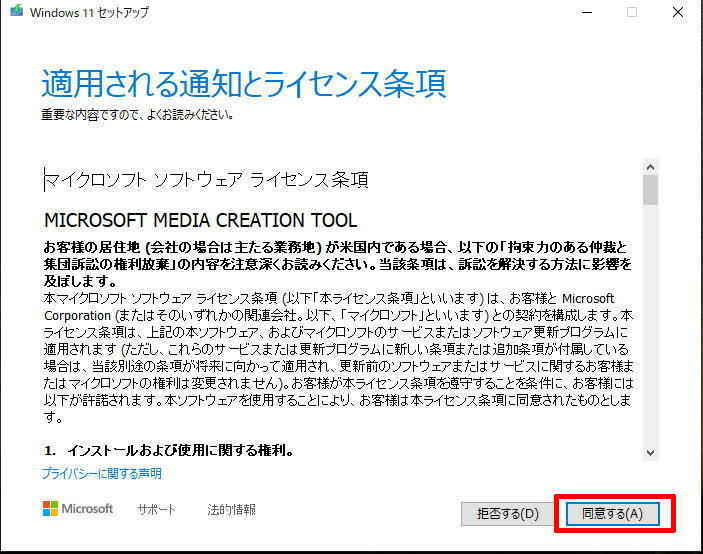The width and height of the screenshot is (703, 554).
Task: Click the Windows 11 setup title bar icon
Action: pos(17,11)
